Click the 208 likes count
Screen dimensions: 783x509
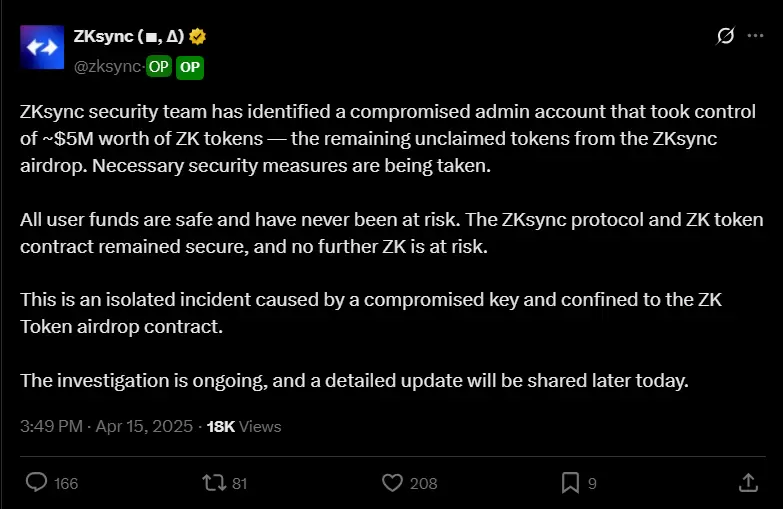(x=423, y=484)
